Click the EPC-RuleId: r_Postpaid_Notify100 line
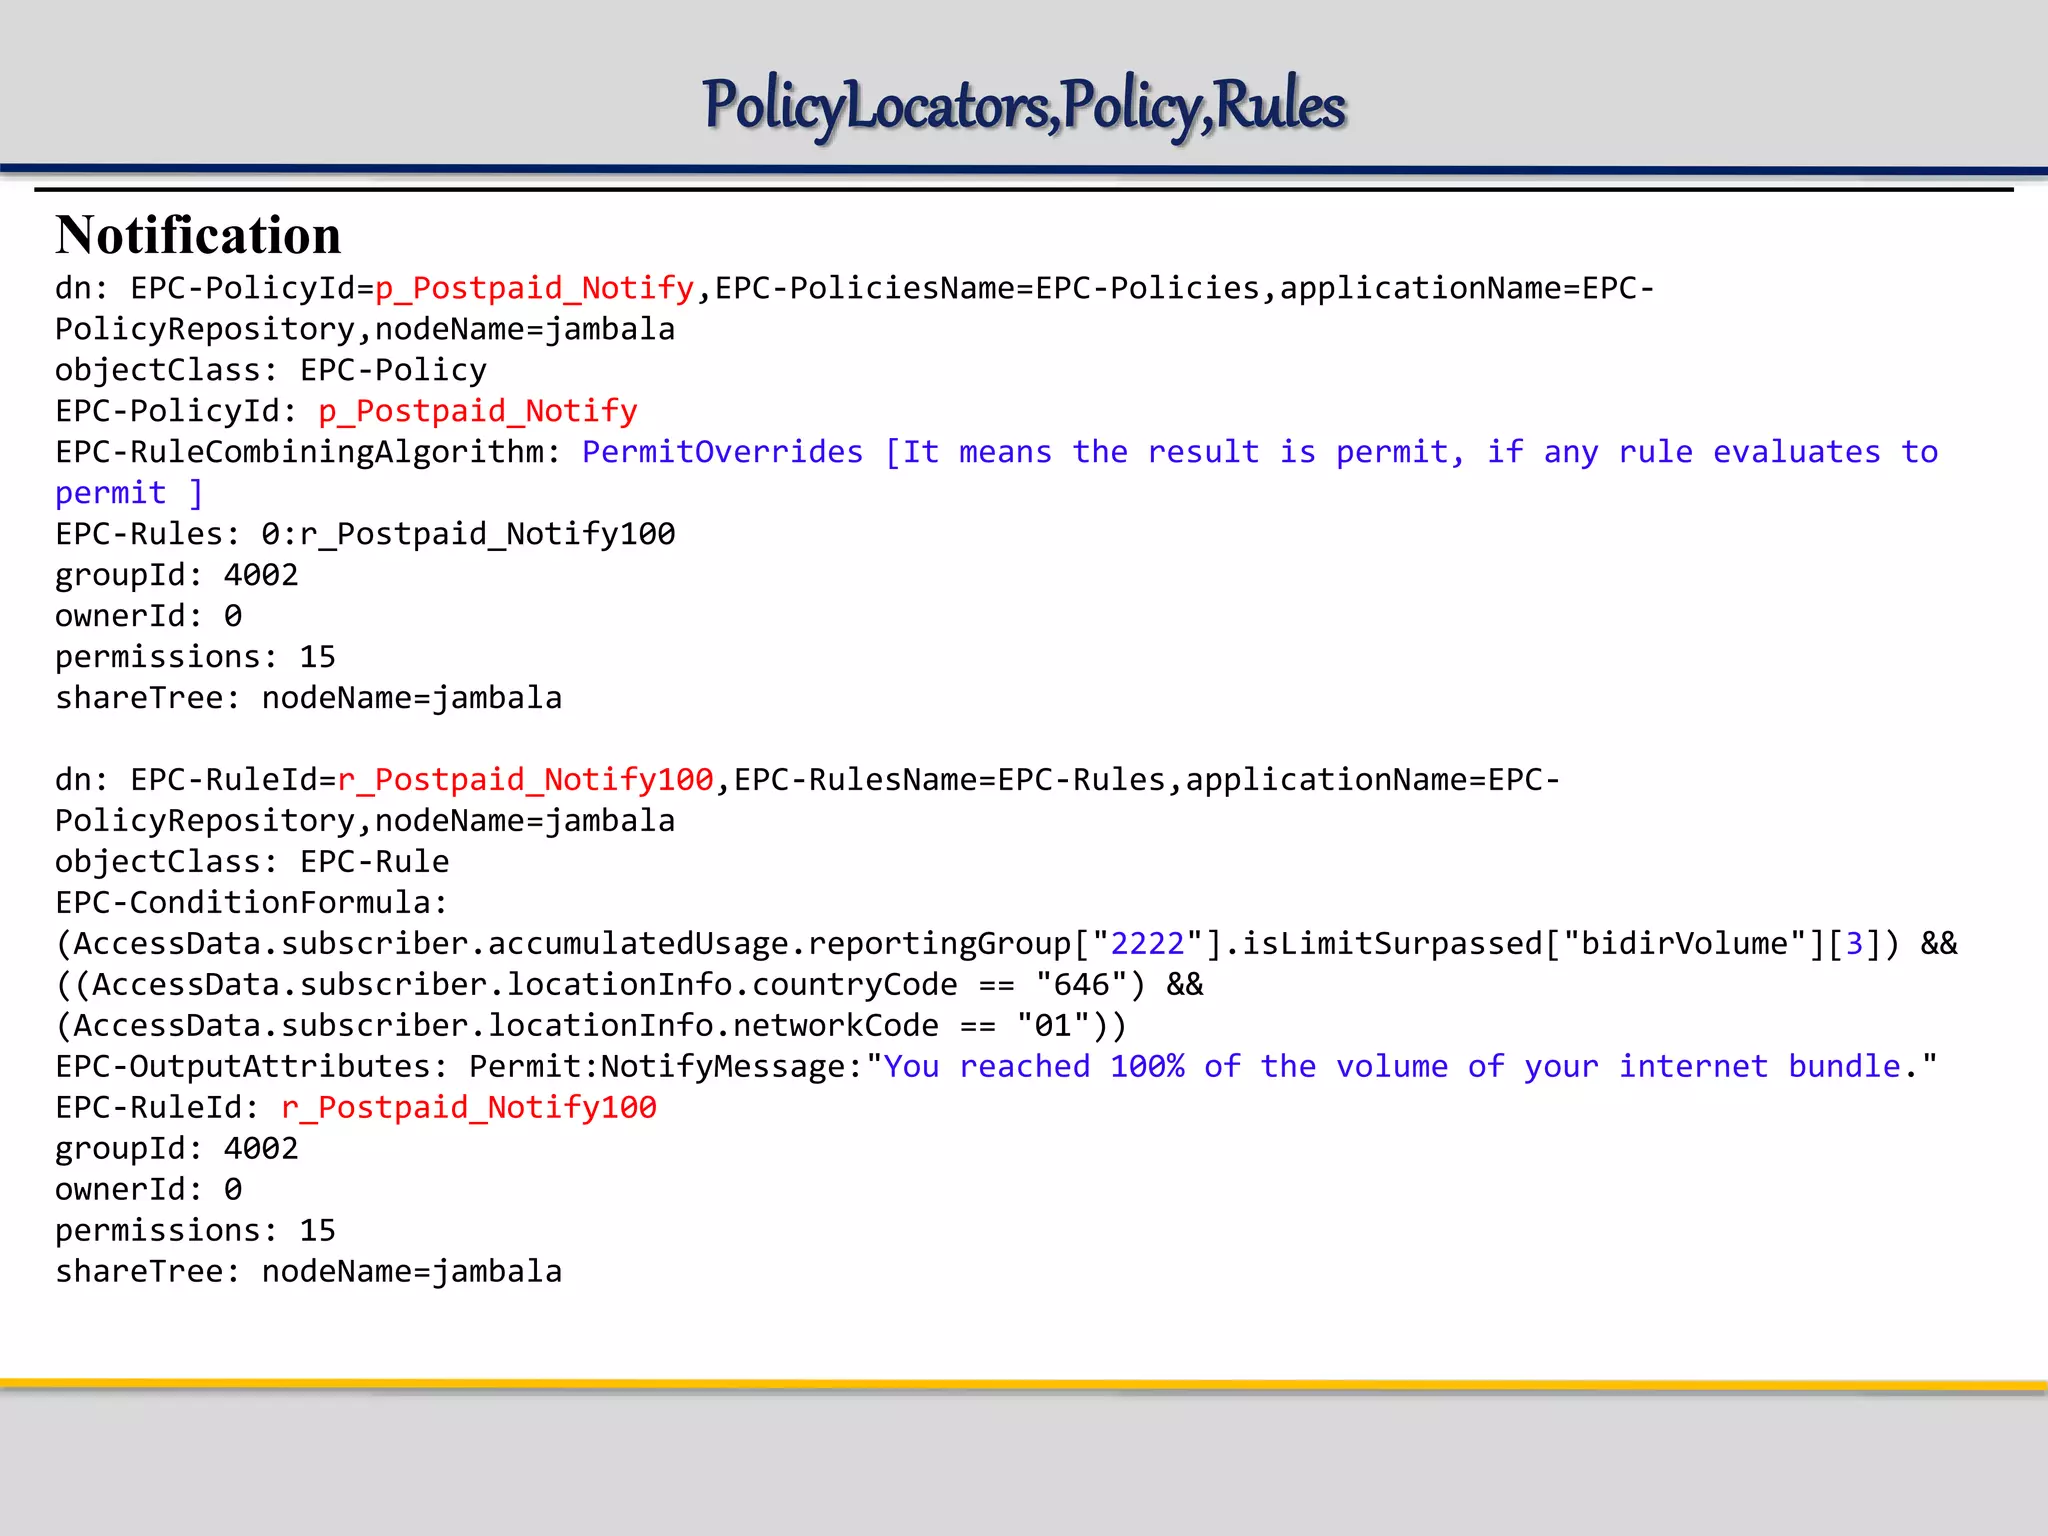The image size is (2048, 1536). (x=356, y=1108)
